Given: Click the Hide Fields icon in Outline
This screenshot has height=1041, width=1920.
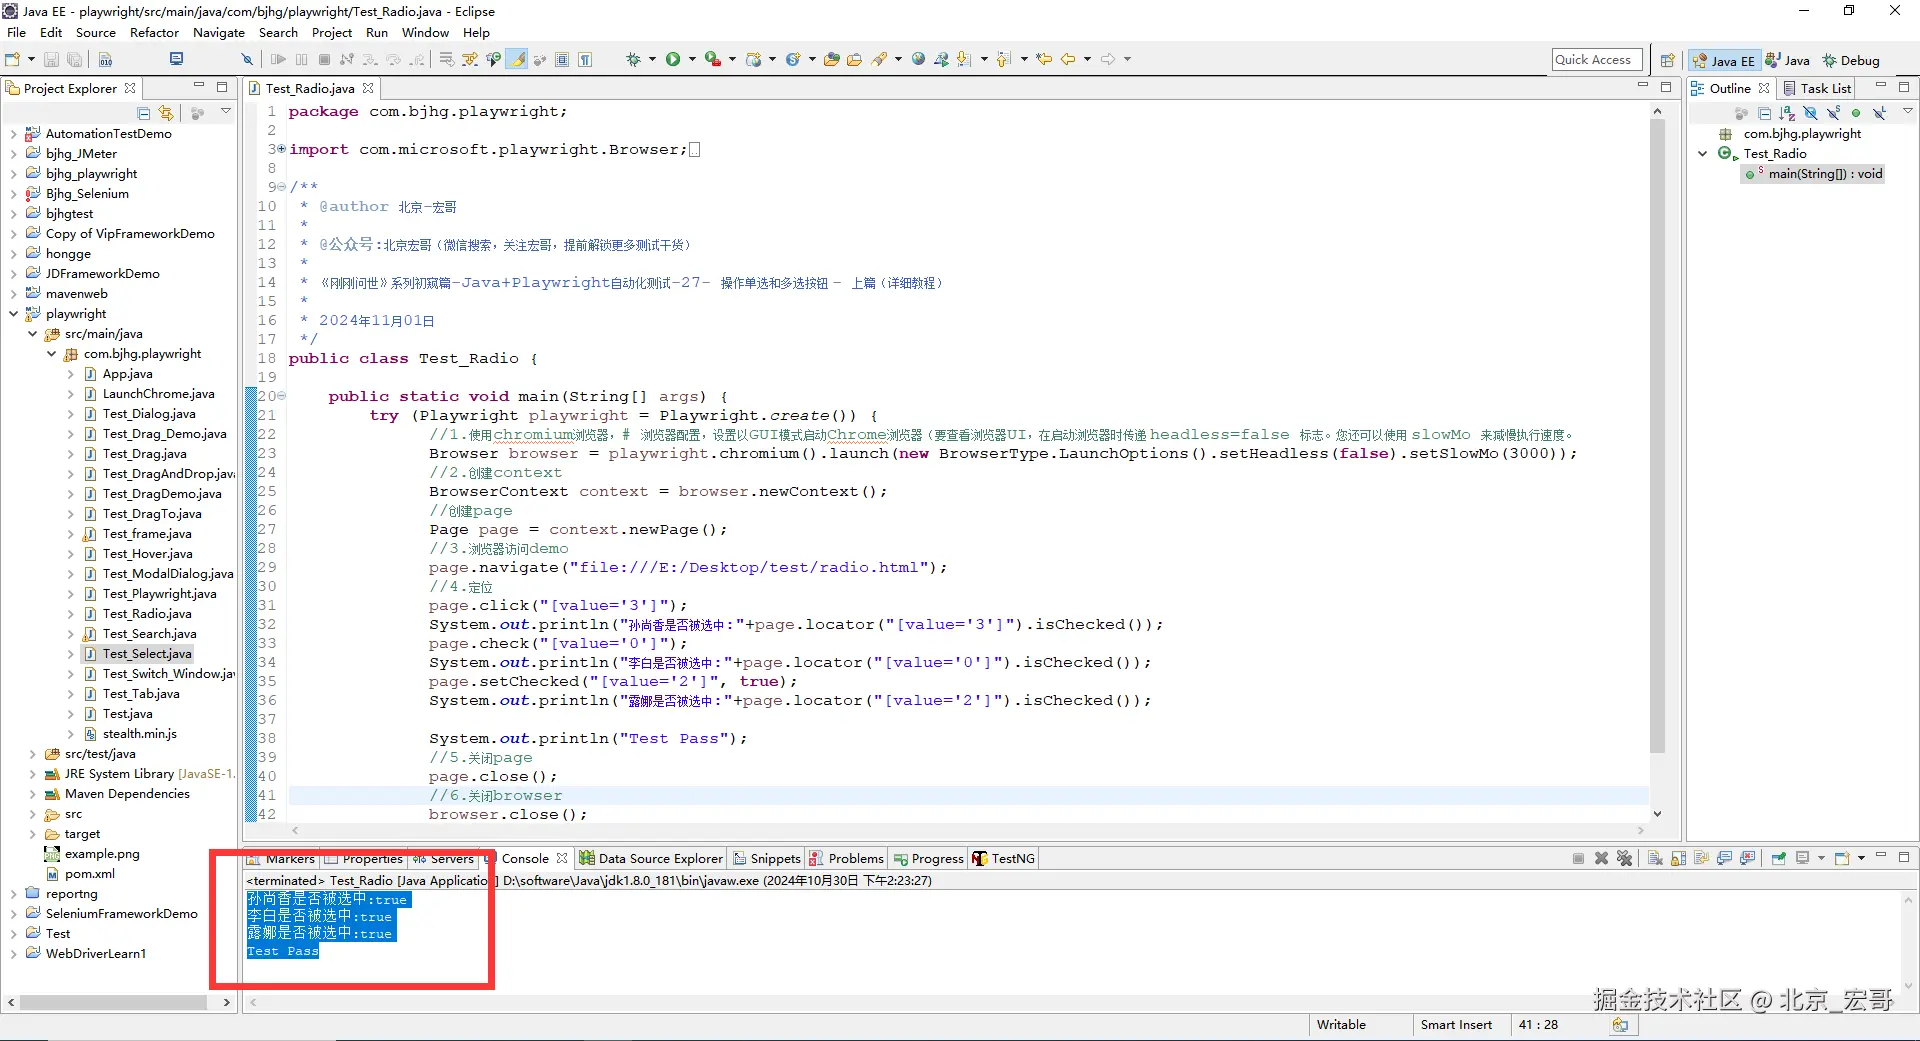Looking at the screenshot, I should [1810, 113].
